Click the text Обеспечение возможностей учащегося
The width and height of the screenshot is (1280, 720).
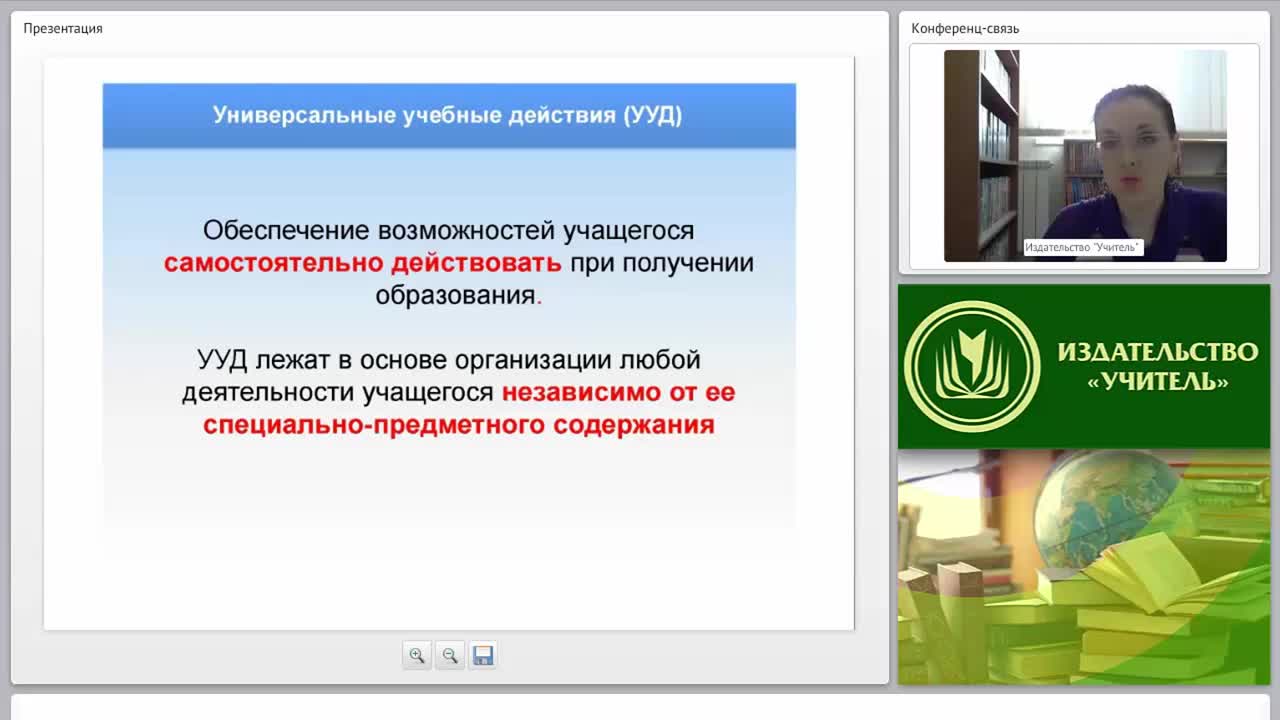pyautogui.click(x=448, y=231)
